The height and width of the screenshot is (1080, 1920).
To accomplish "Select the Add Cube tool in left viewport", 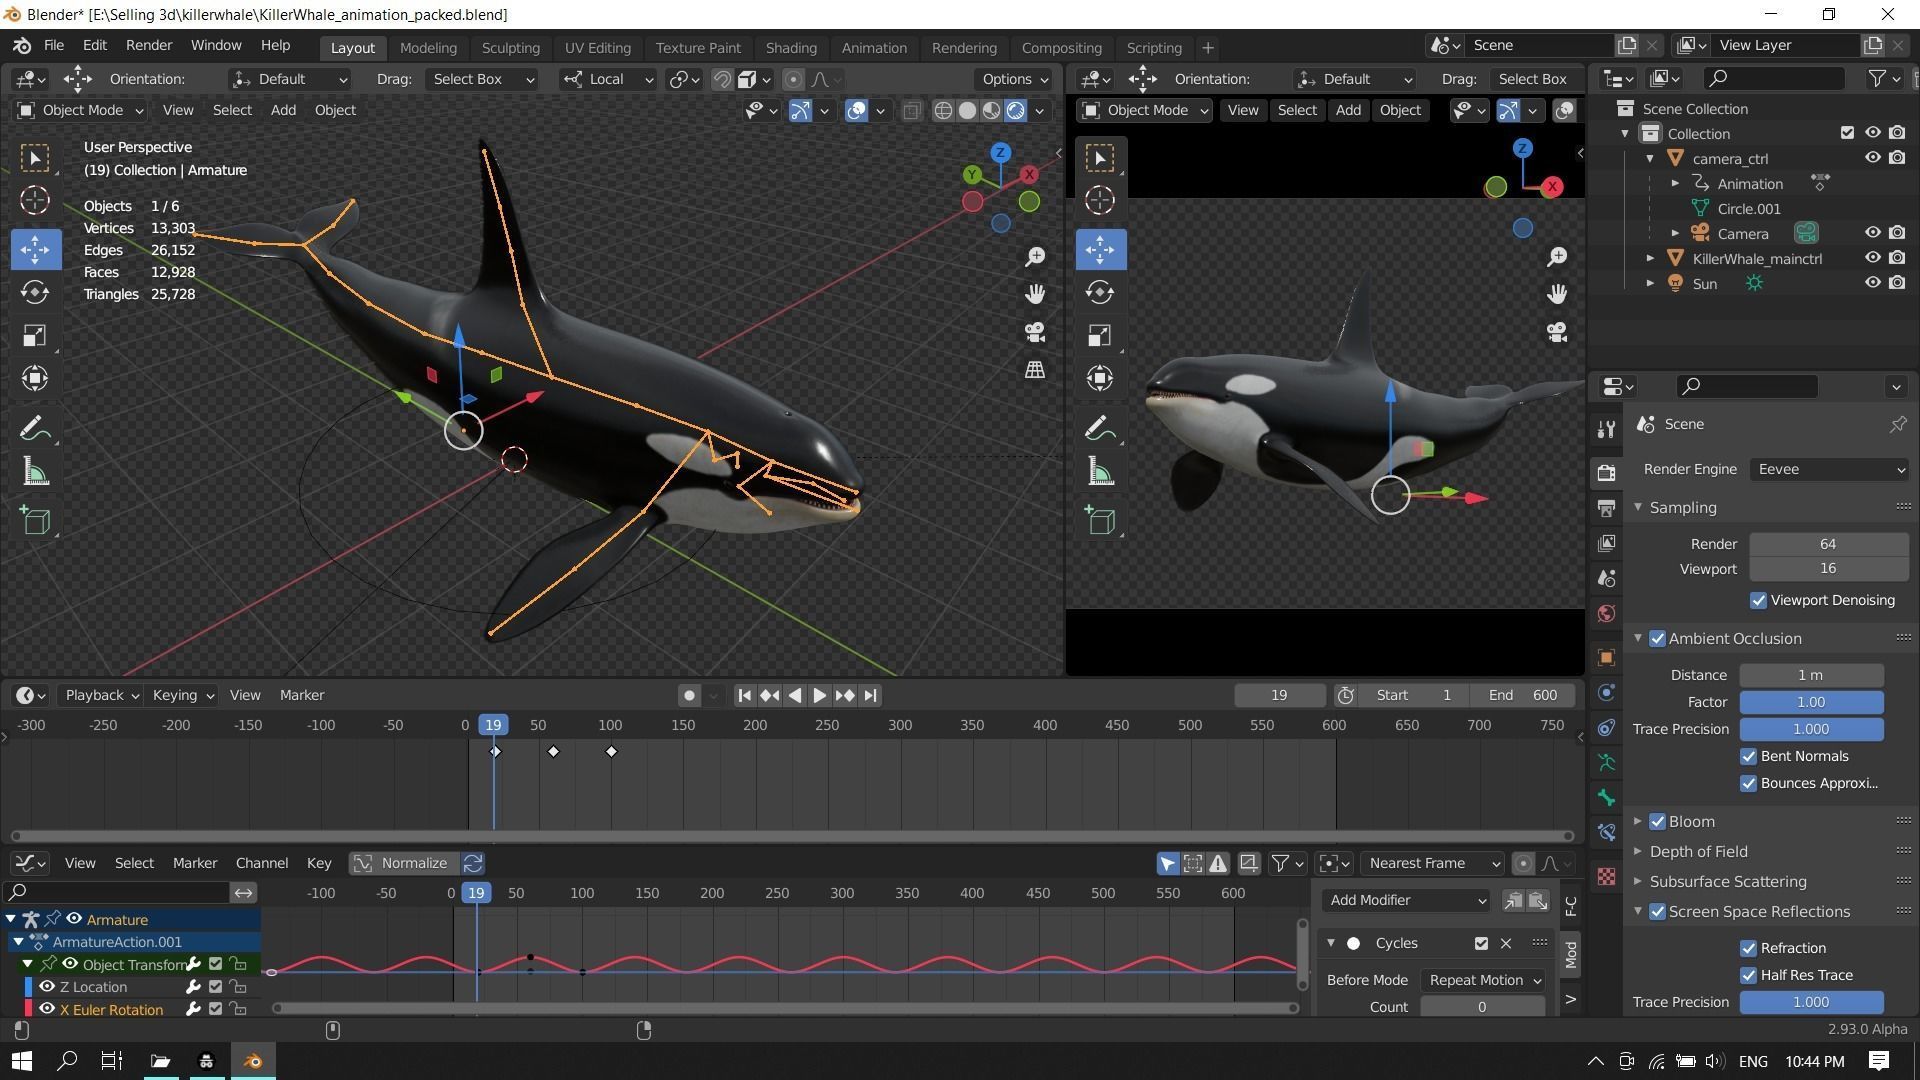I will (x=35, y=521).
